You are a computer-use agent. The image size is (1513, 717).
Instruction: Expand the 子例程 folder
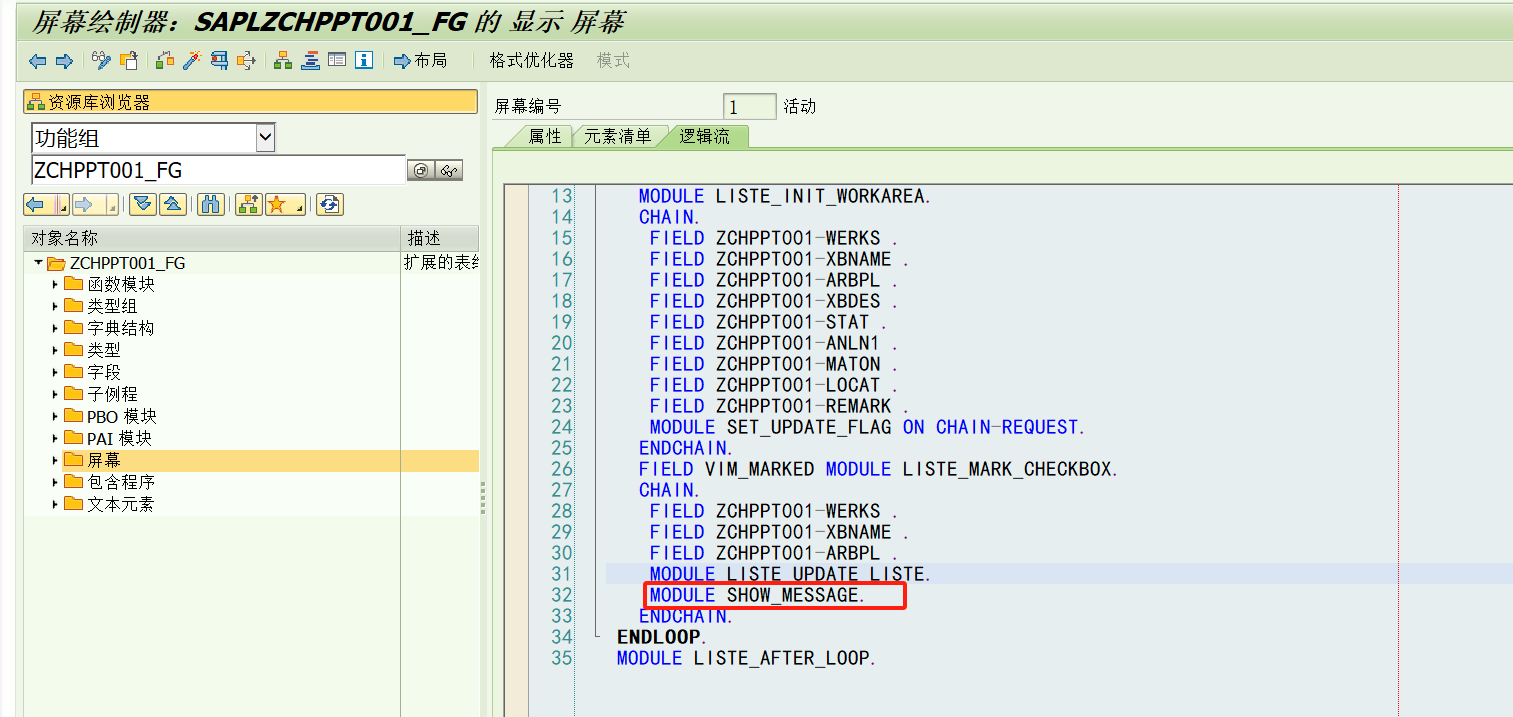coord(55,395)
